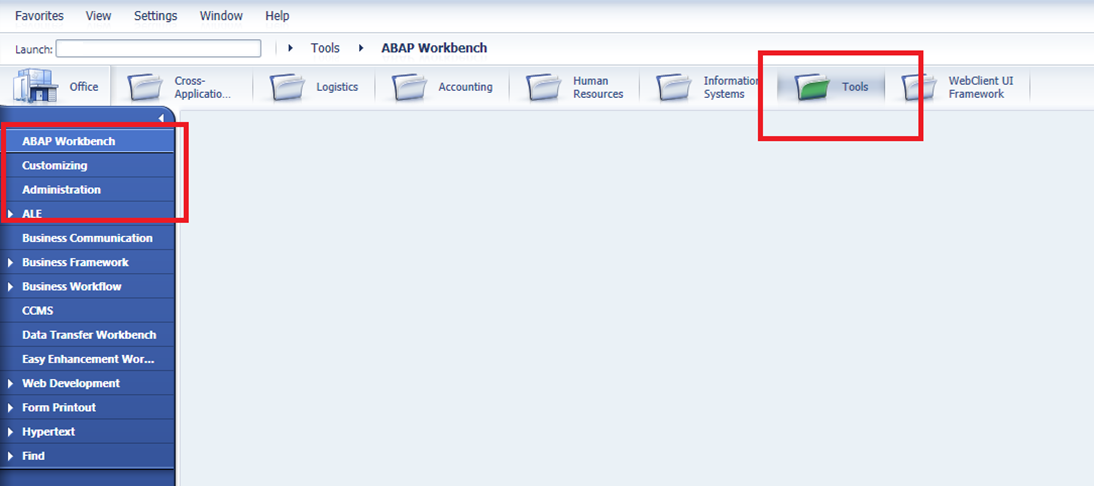The height and width of the screenshot is (486, 1094).
Task: Open the Window menu
Action: click(221, 16)
